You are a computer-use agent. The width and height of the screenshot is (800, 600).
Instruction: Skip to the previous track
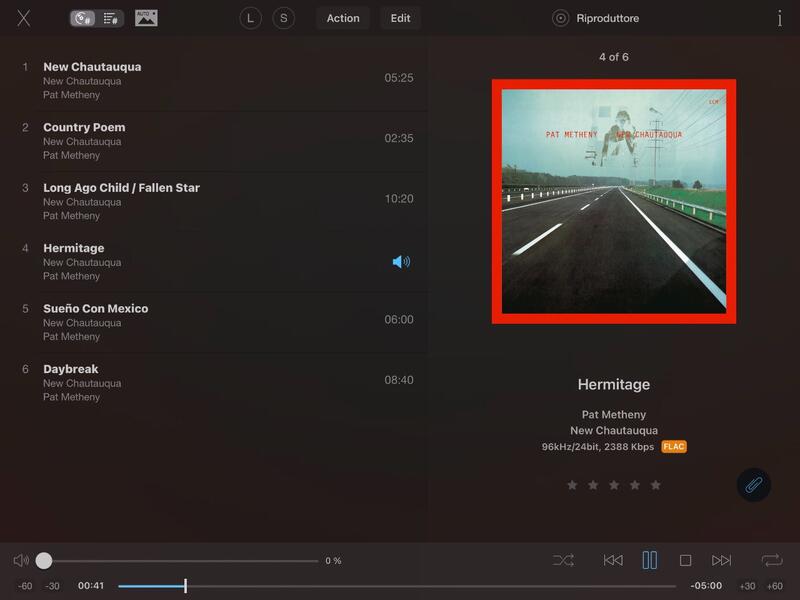pos(613,561)
